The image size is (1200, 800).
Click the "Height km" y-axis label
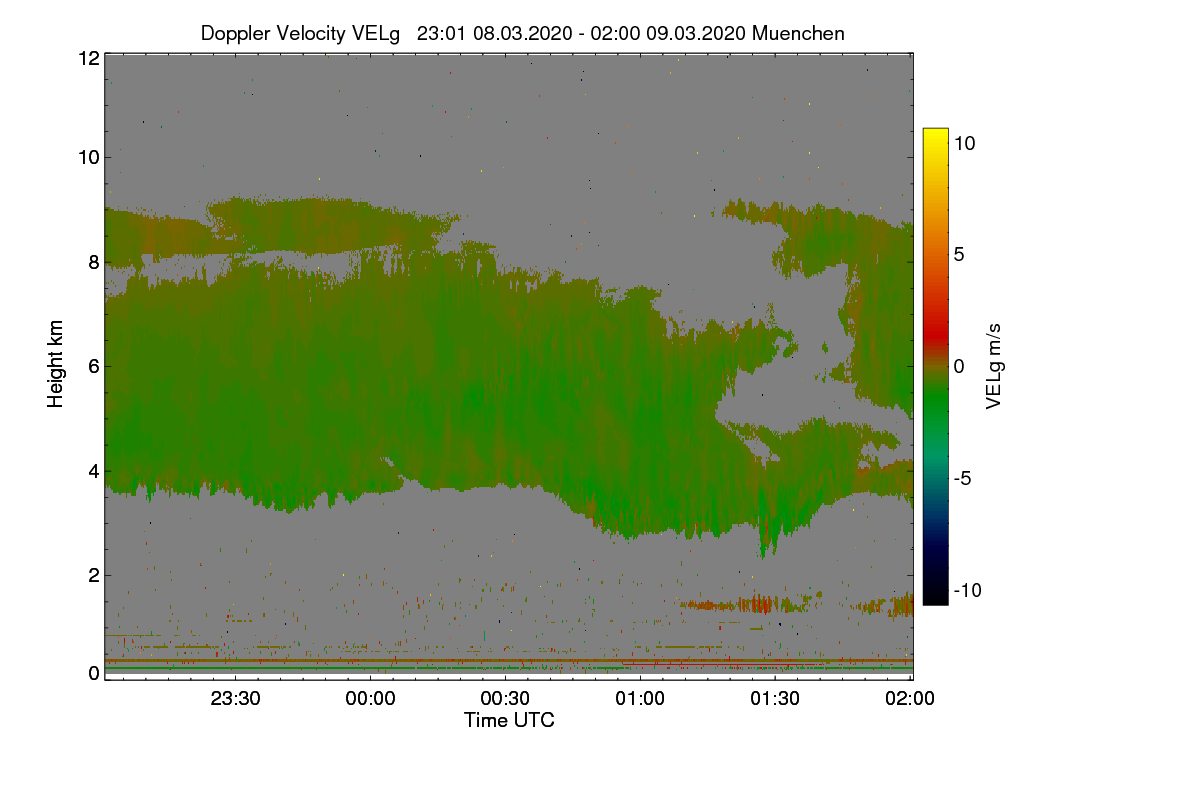click(x=56, y=364)
